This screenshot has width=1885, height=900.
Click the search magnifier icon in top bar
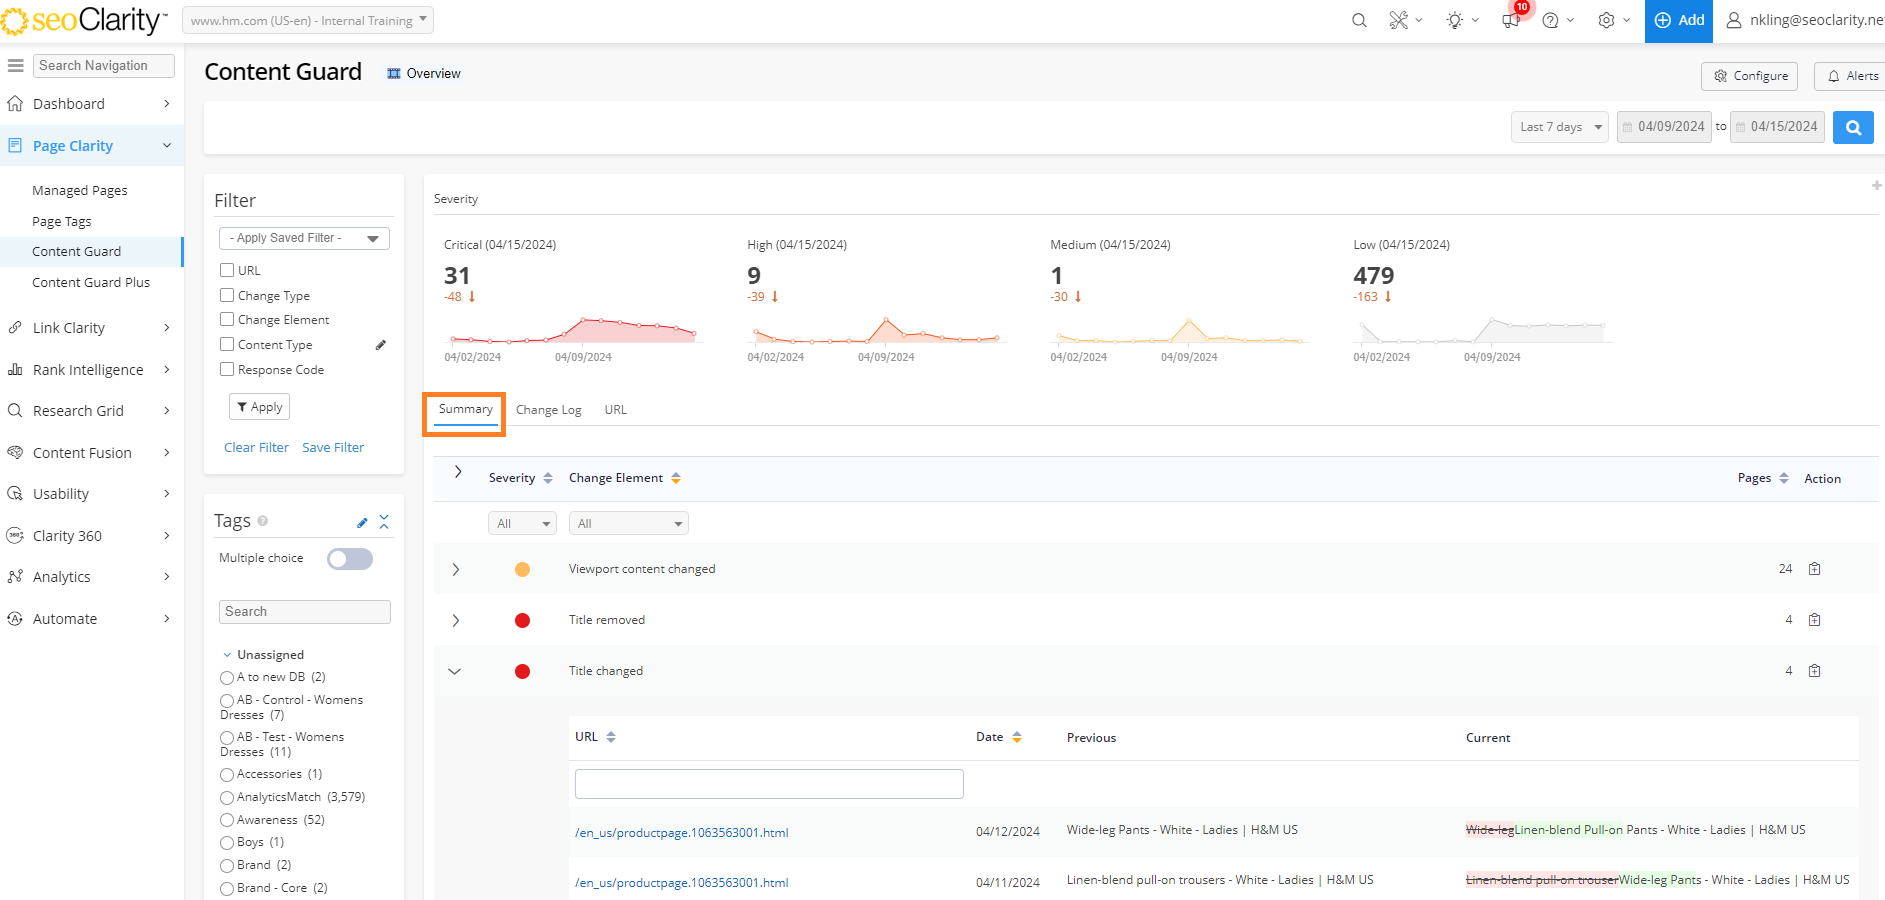pyautogui.click(x=1359, y=20)
